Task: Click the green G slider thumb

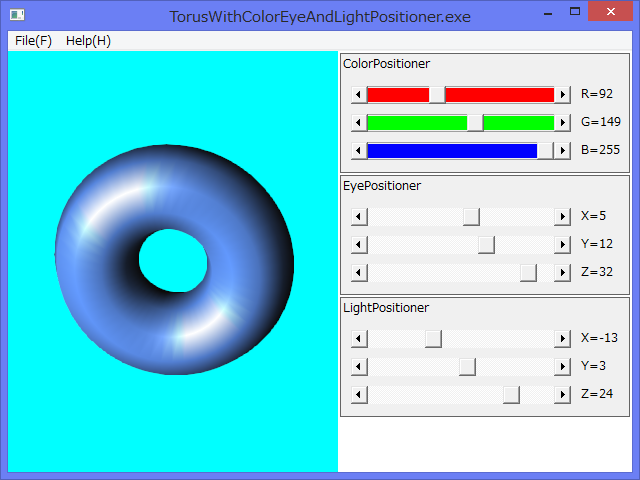Action: coord(475,122)
